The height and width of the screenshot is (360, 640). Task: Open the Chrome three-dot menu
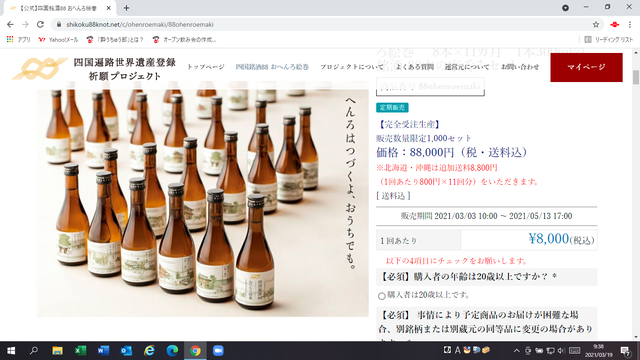(x=630, y=24)
